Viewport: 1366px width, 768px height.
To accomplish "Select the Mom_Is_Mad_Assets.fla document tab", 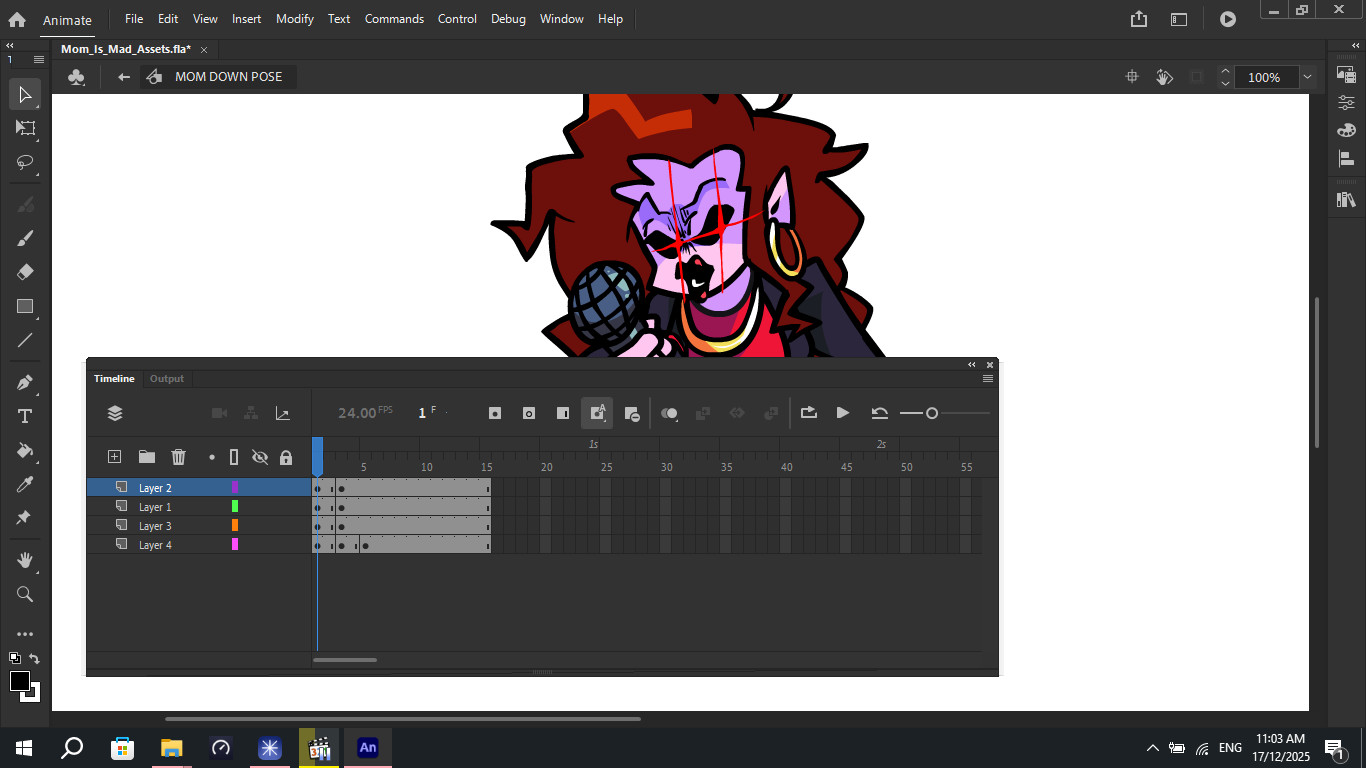I will coord(126,49).
